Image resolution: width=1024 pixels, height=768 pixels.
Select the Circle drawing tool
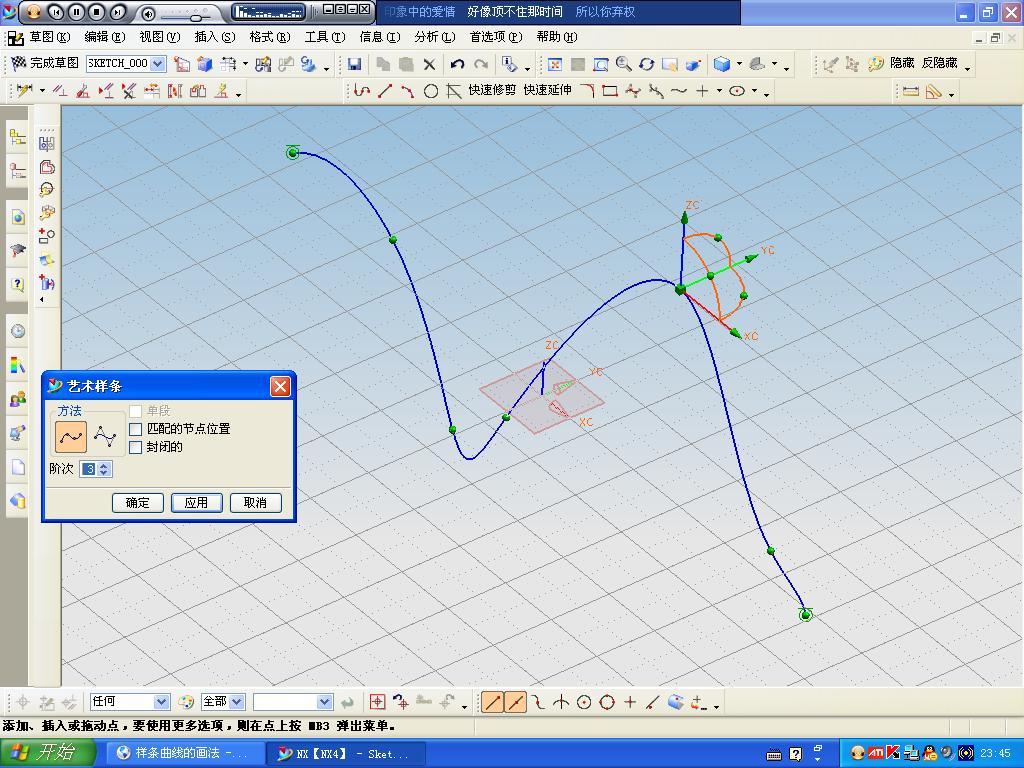click(430, 91)
